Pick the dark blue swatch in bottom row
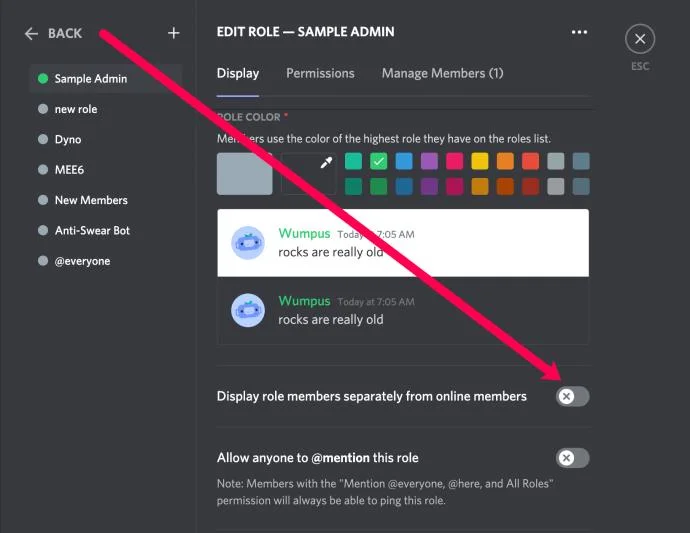The width and height of the screenshot is (690, 533). [x=404, y=186]
